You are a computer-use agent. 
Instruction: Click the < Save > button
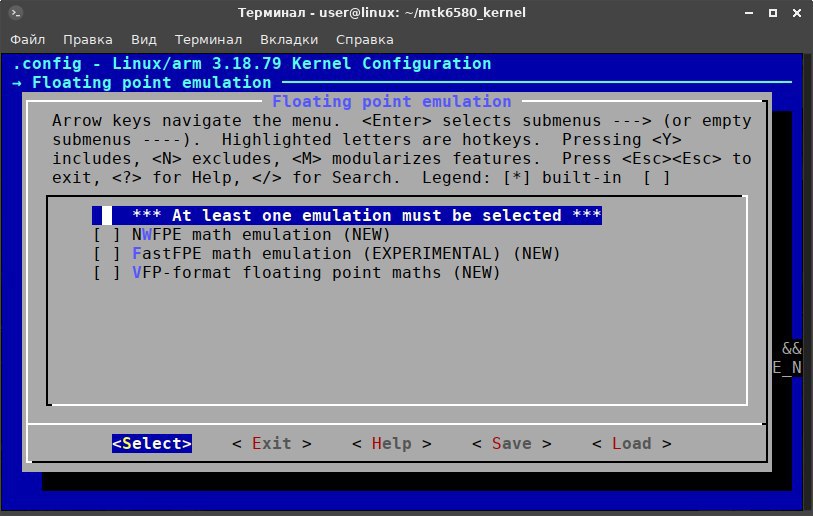511,443
